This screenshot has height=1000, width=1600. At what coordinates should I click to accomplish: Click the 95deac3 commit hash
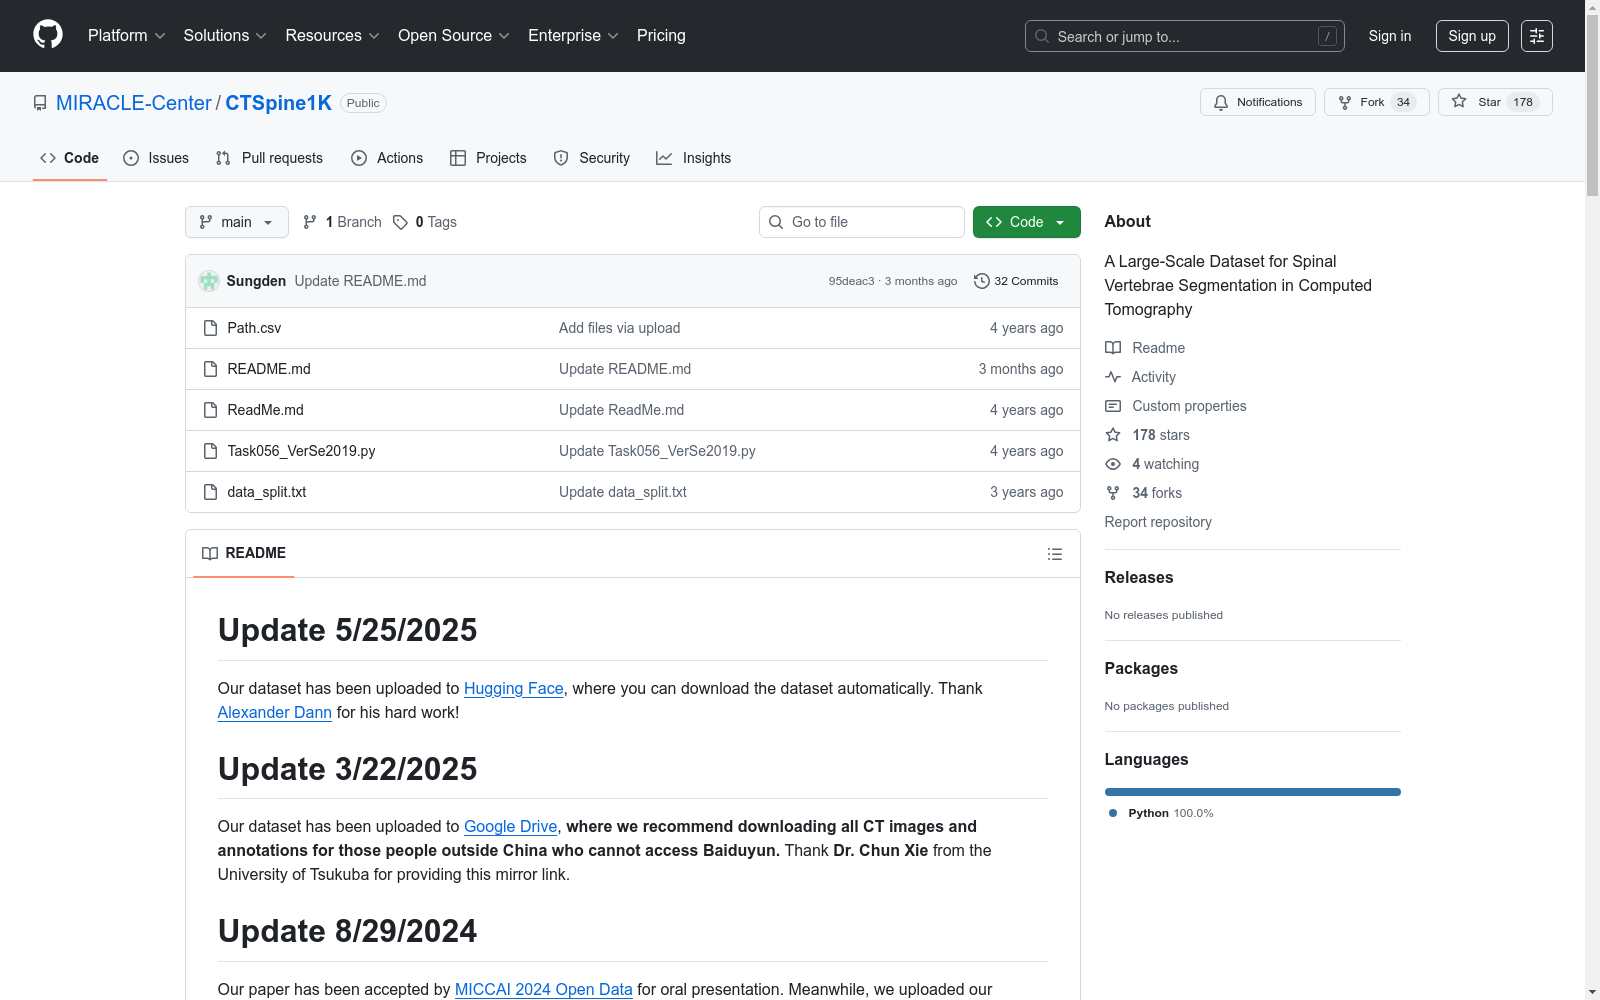coord(851,281)
